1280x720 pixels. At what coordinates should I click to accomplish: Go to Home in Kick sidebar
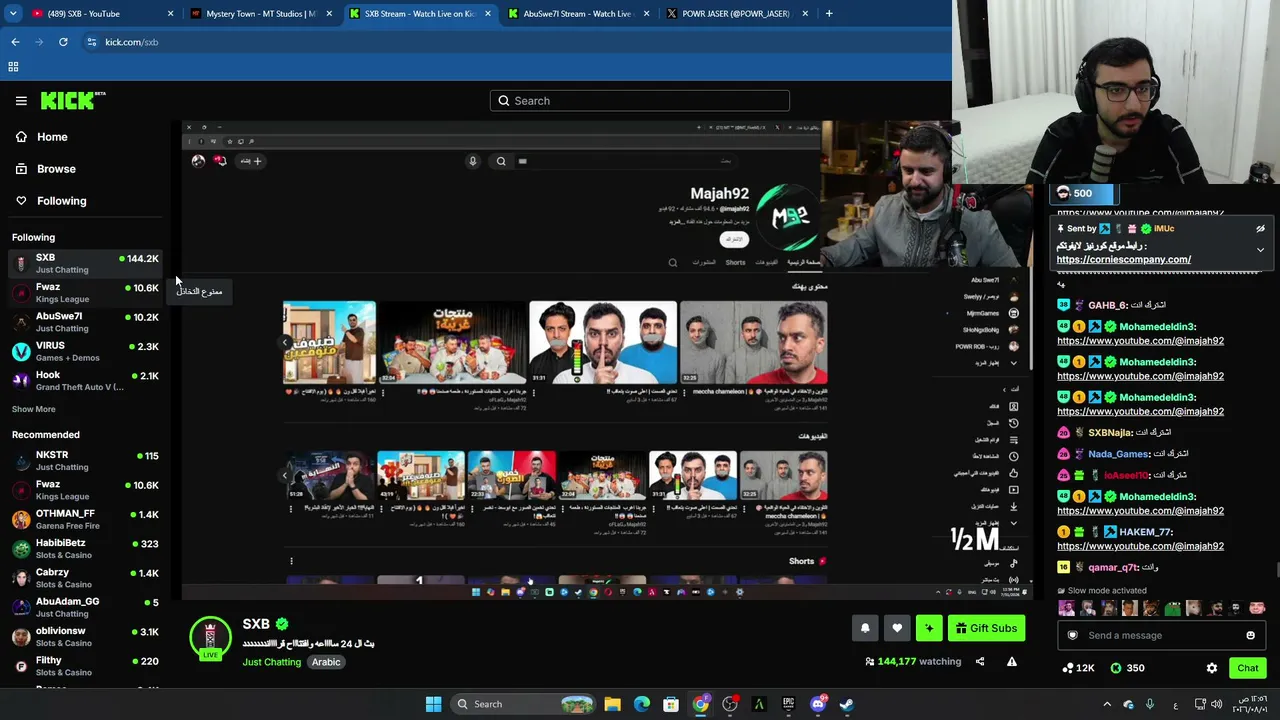[52, 137]
